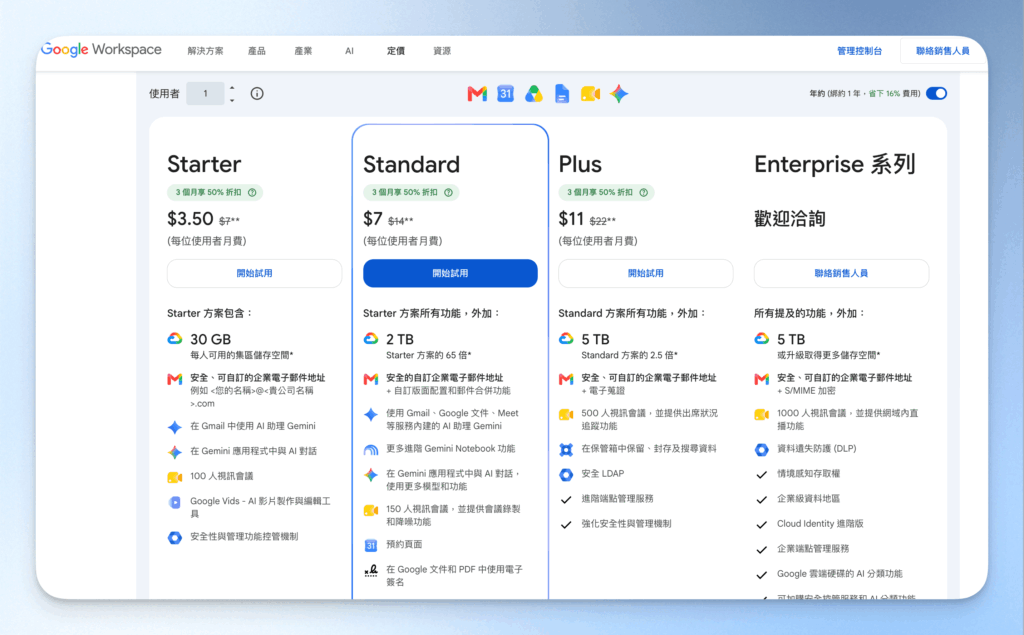Screen dimensions: 1024x635
Task: Click the 歡迎洽詢 Enterprise text
Action: pyautogui.click(x=790, y=218)
